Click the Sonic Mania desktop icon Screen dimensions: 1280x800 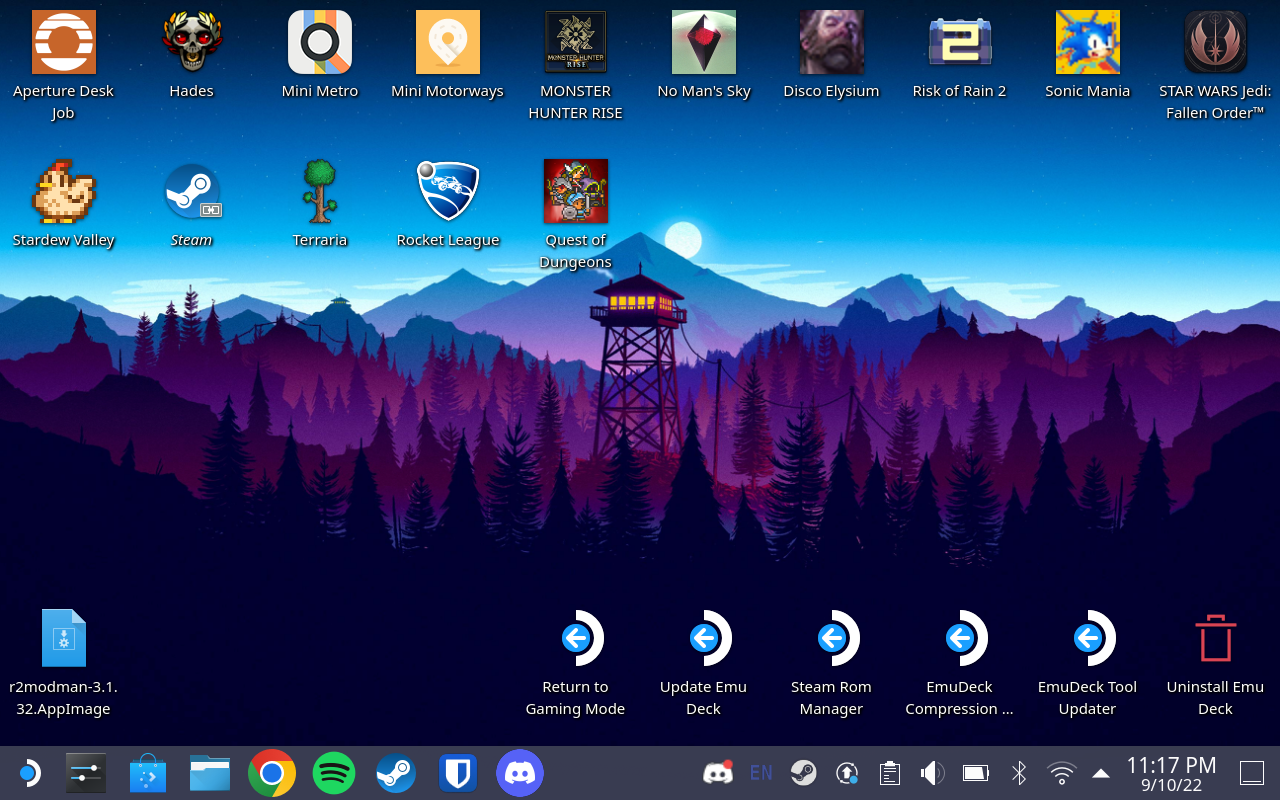tap(1088, 42)
